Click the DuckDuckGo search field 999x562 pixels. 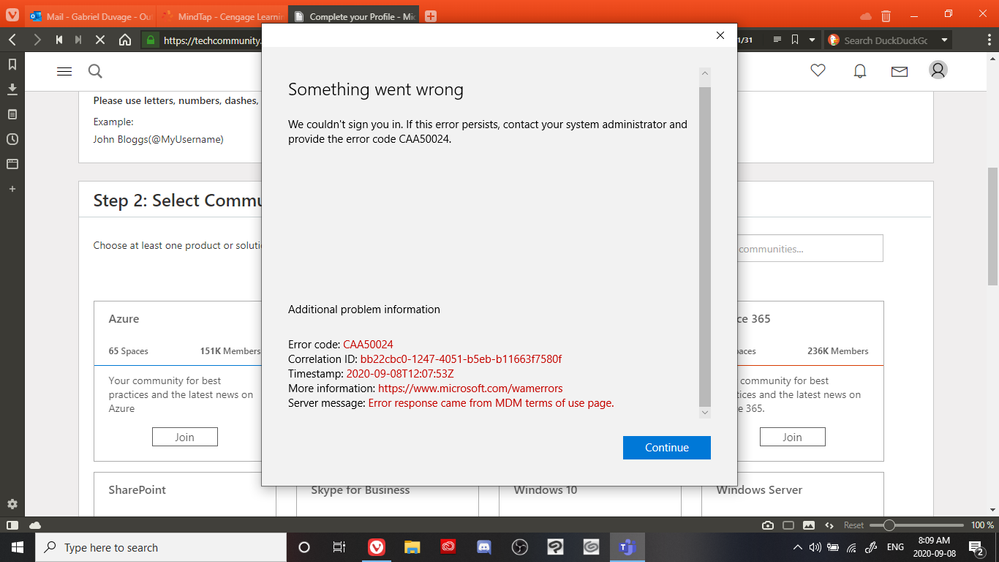(x=888, y=40)
